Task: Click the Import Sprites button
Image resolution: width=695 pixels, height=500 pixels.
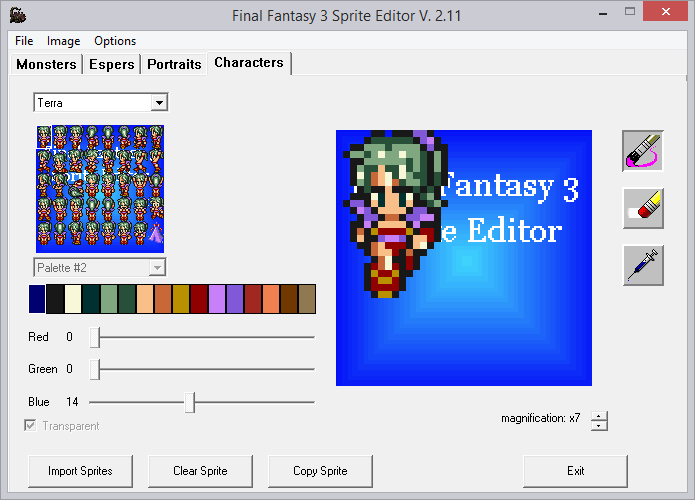Action: coord(80,471)
